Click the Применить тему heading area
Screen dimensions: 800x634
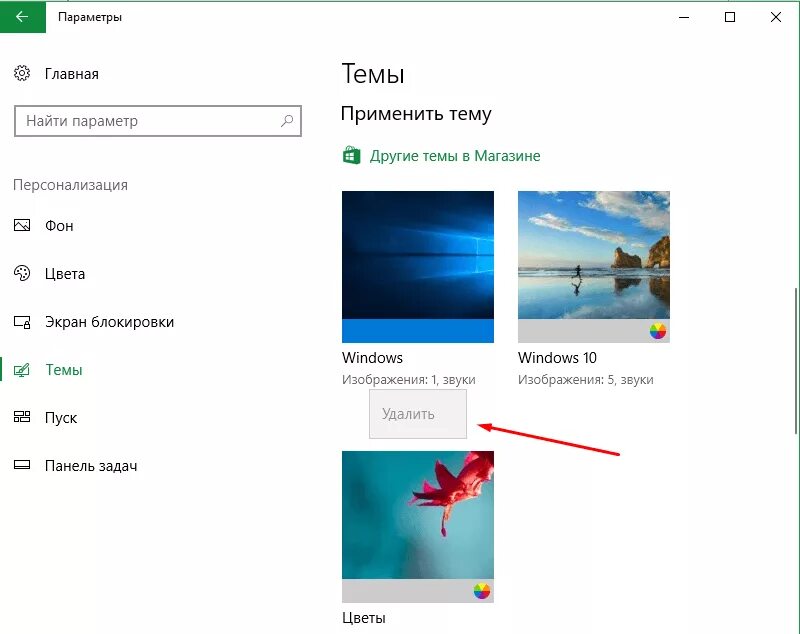pyautogui.click(x=417, y=114)
